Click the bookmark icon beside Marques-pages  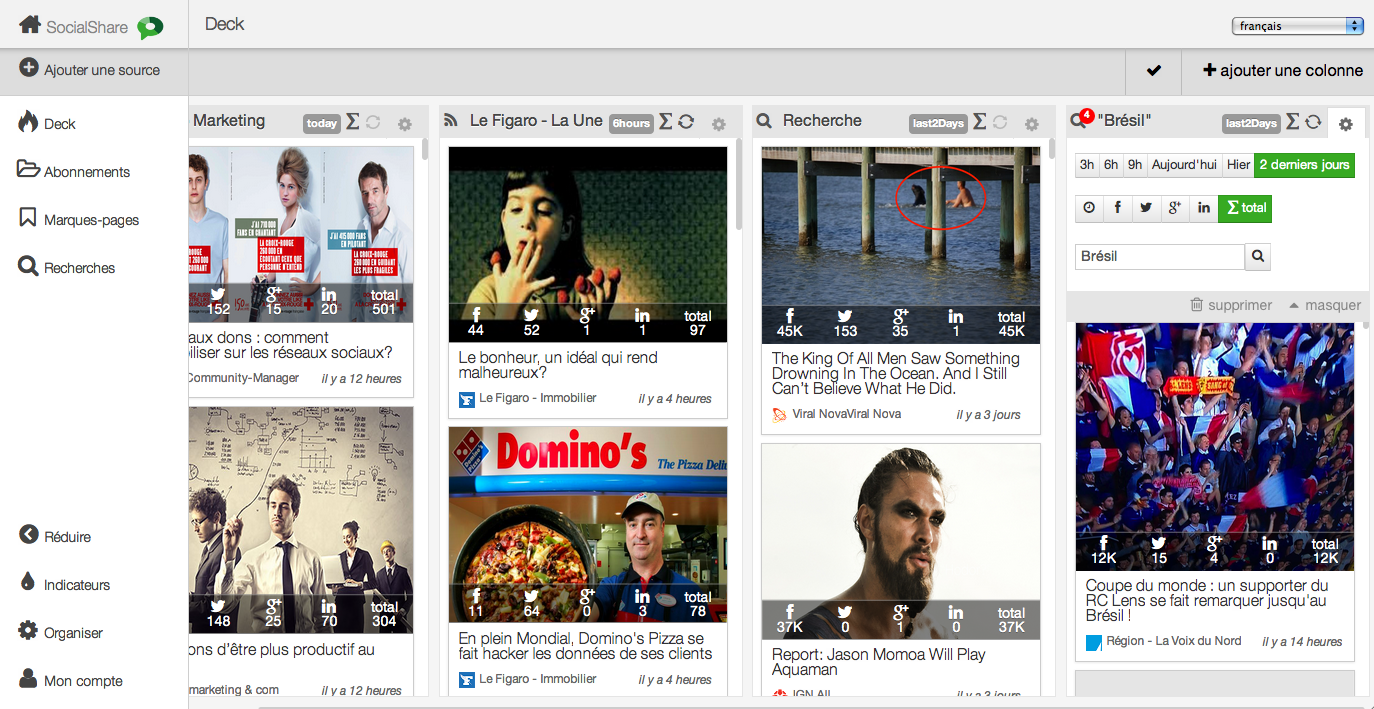pos(28,217)
